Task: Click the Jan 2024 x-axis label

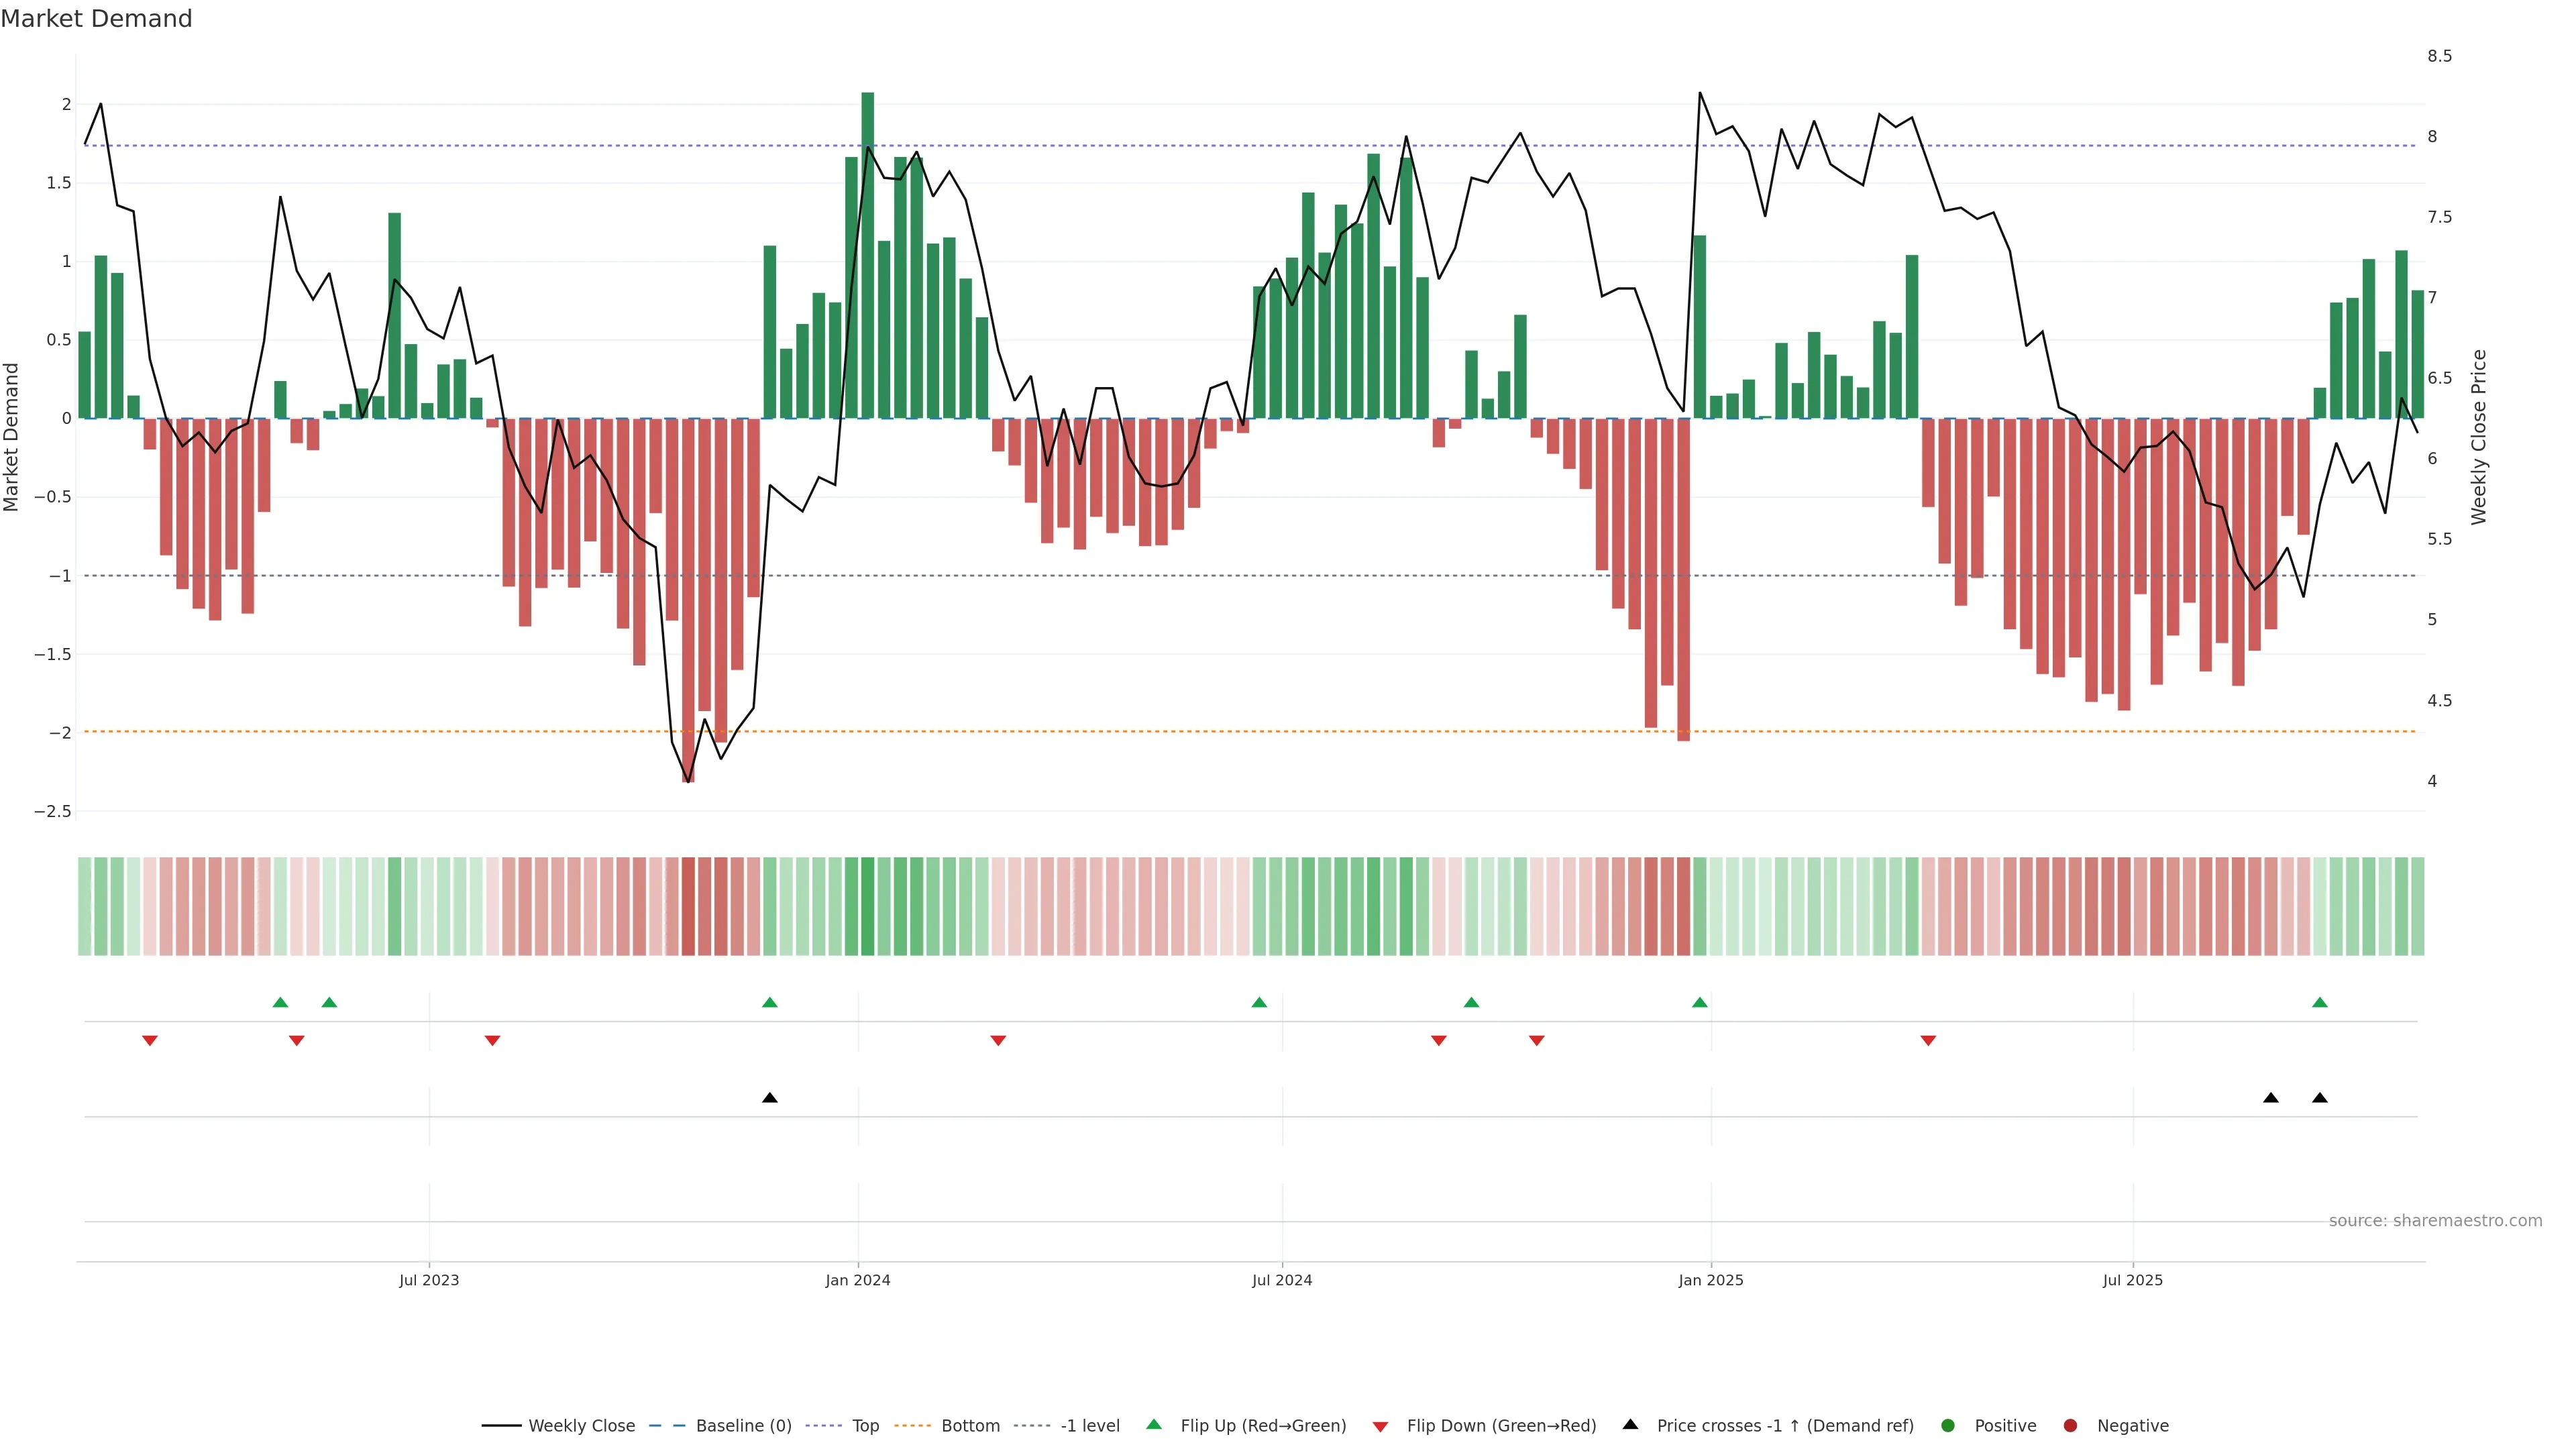Action: (x=857, y=1280)
